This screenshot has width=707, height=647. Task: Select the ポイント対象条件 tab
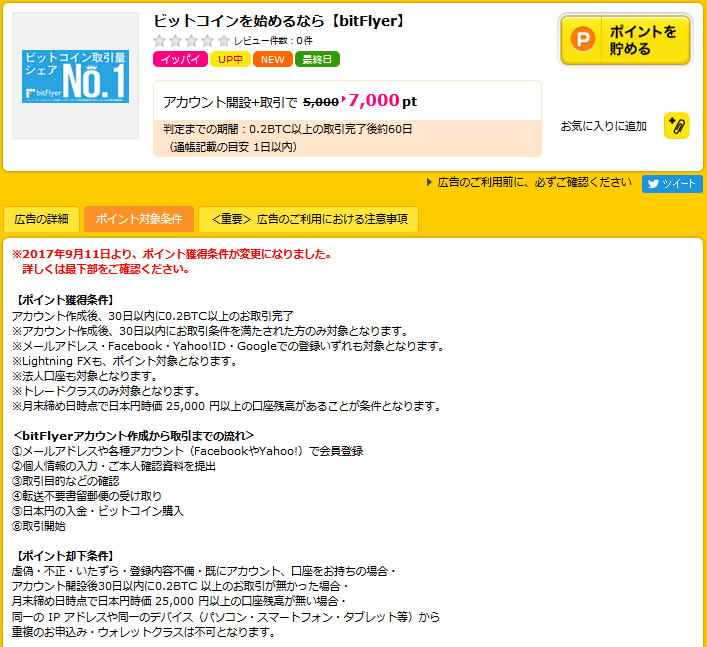138,219
